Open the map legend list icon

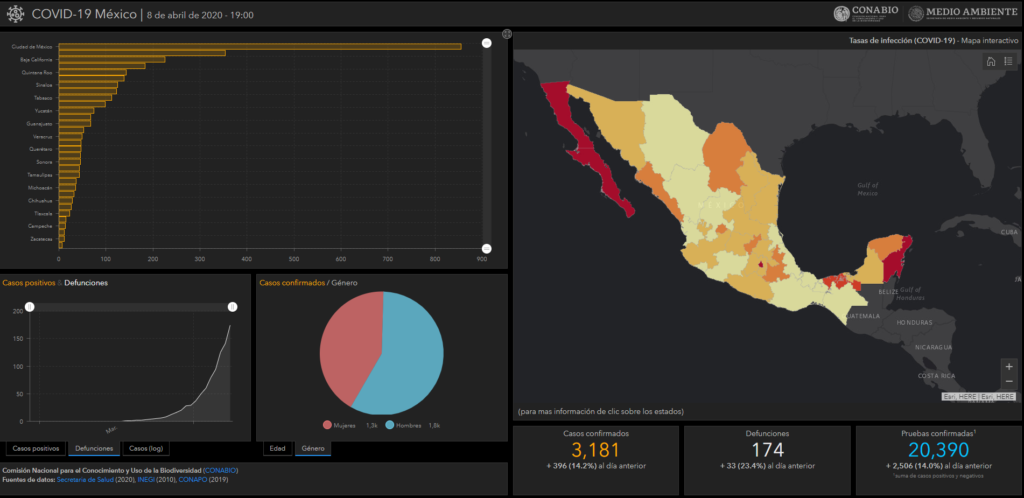coord(1008,62)
